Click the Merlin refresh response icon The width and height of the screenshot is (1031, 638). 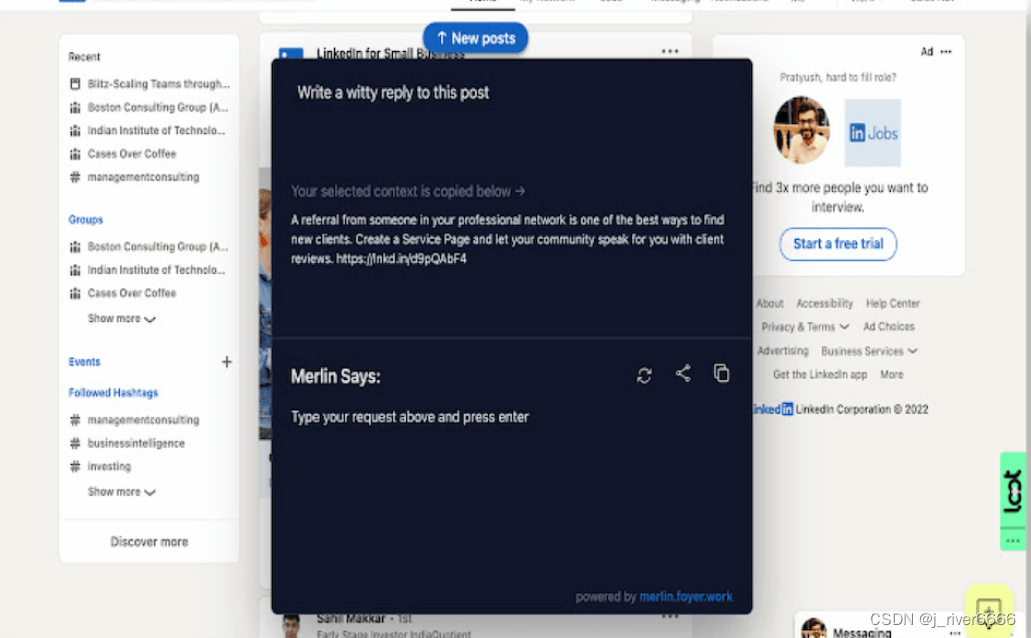(x=644, y=375)
